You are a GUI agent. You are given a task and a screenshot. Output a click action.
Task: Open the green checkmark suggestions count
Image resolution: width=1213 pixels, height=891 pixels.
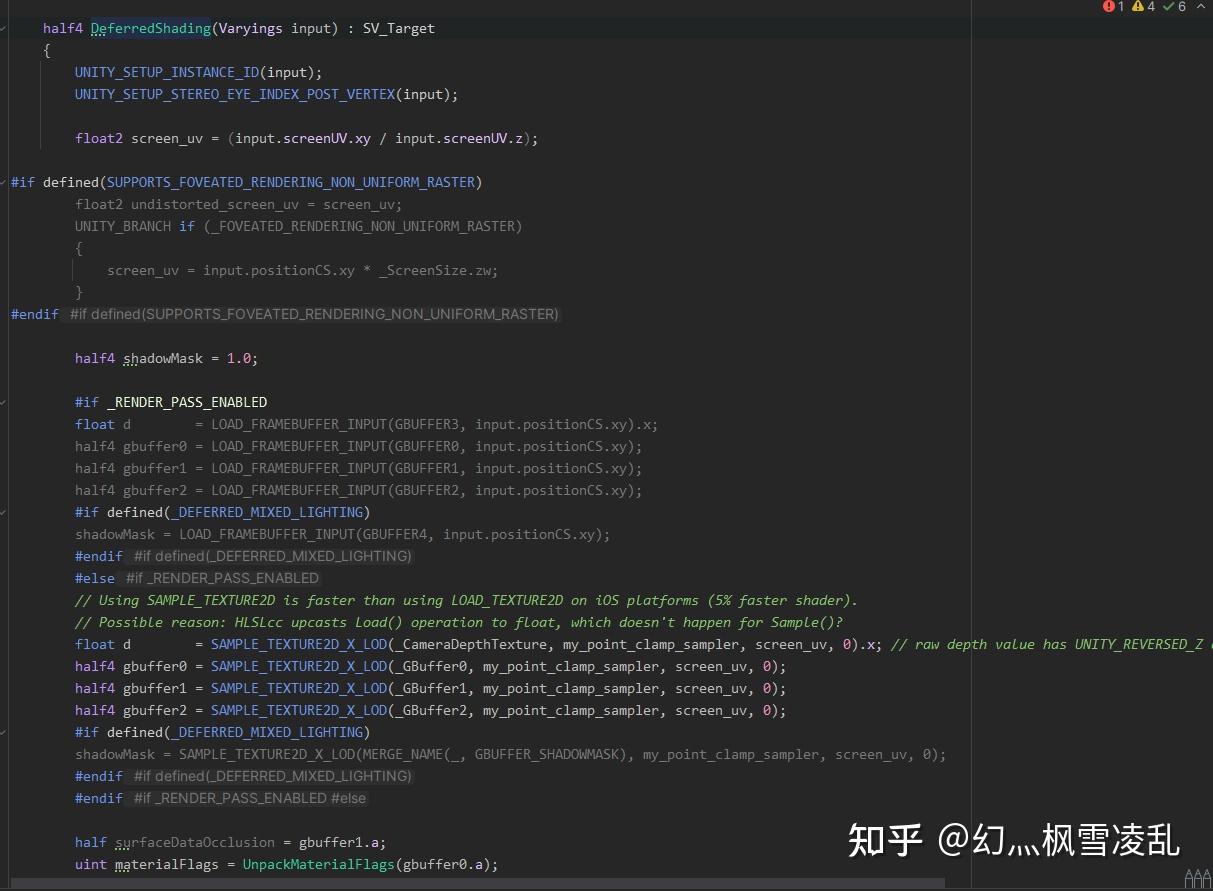pos(1174,7)
